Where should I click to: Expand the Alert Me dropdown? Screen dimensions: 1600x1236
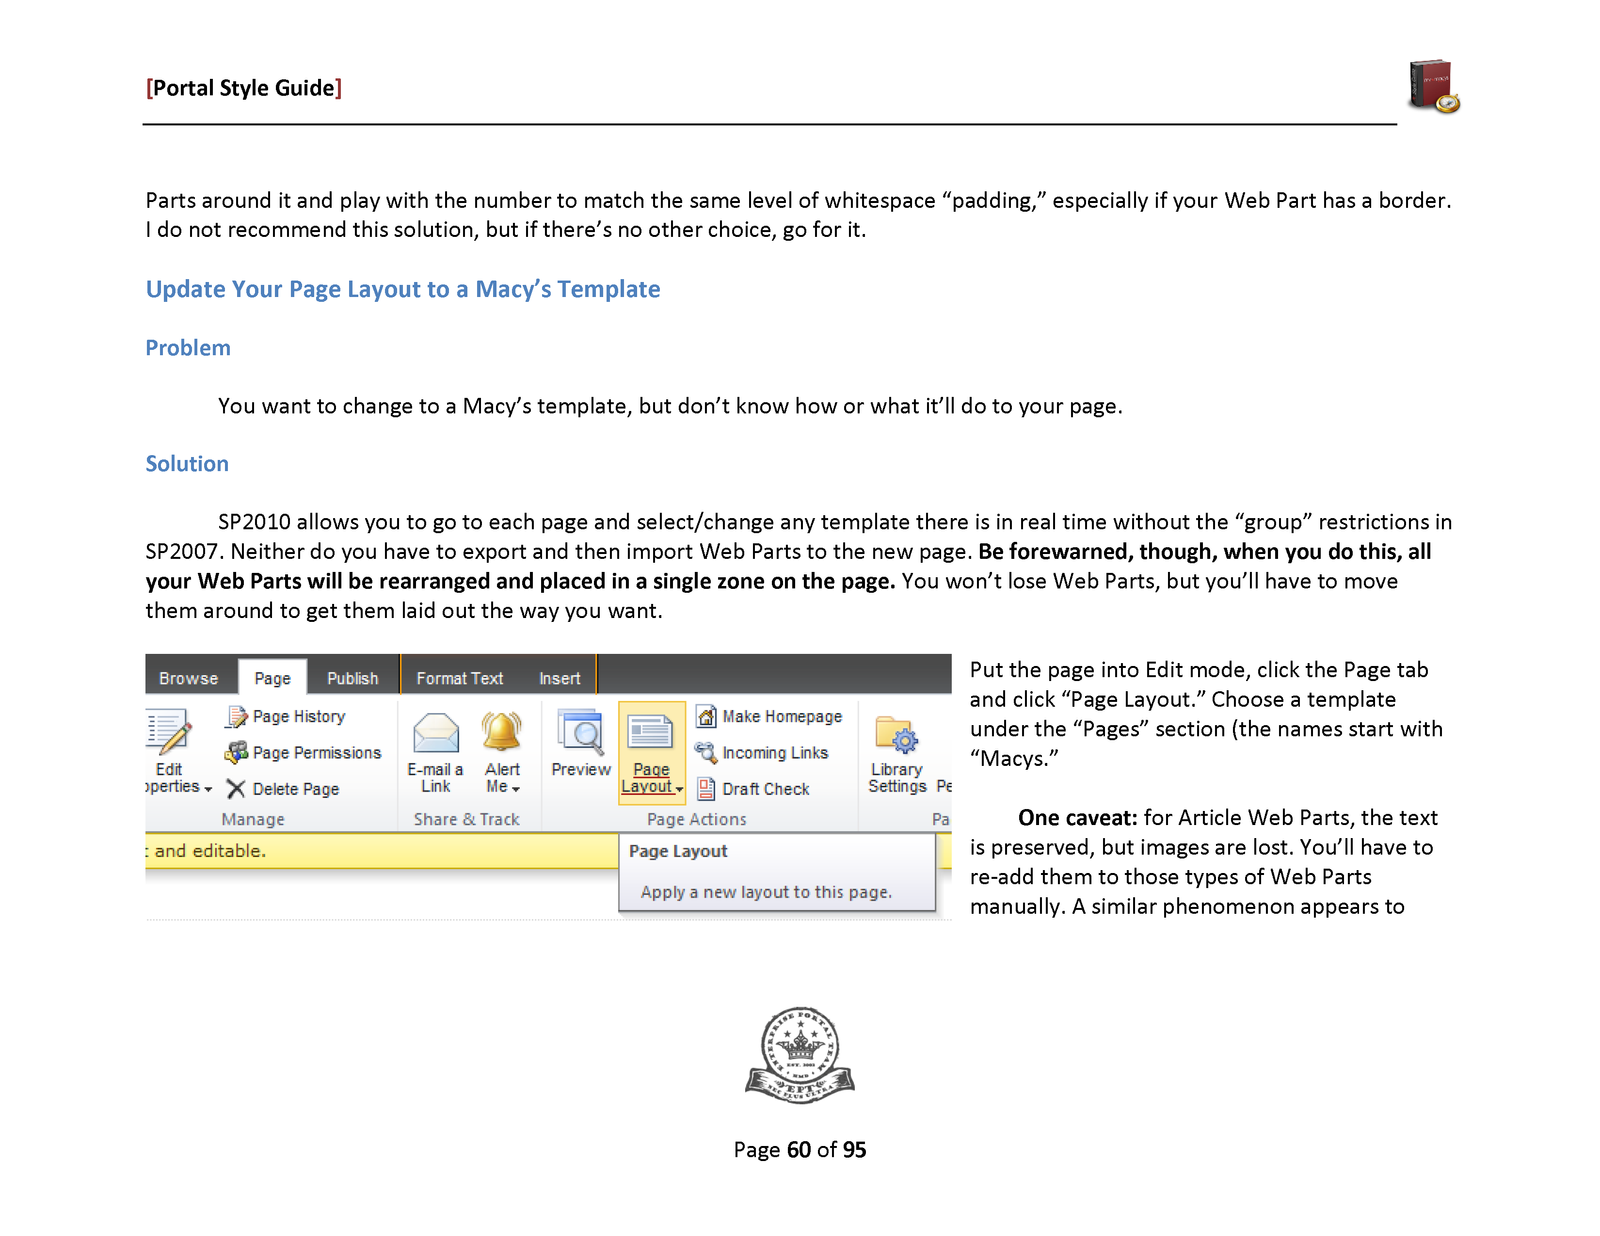pyautogui.click(x=516, y=789)
